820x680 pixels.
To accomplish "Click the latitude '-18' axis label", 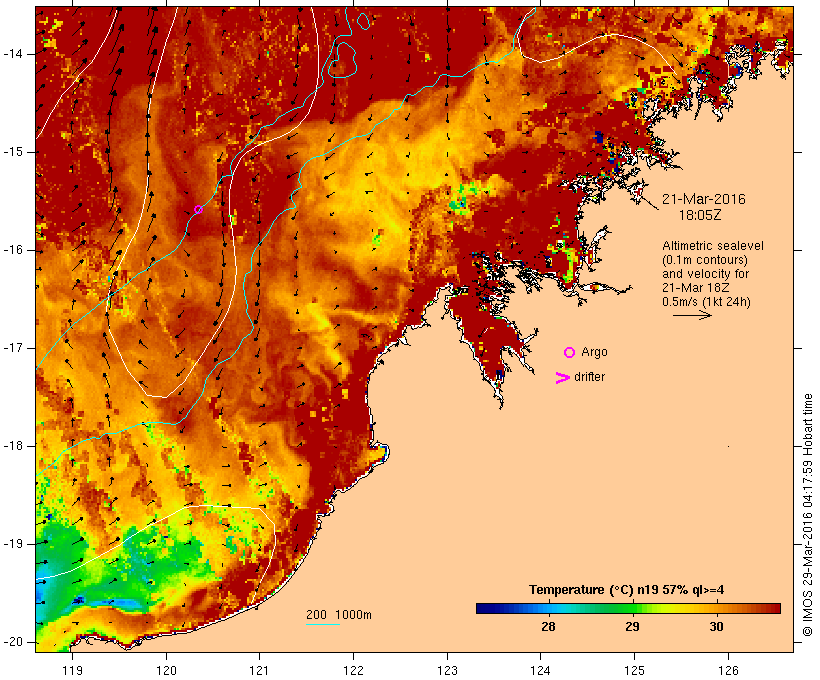I will (13, 446).
